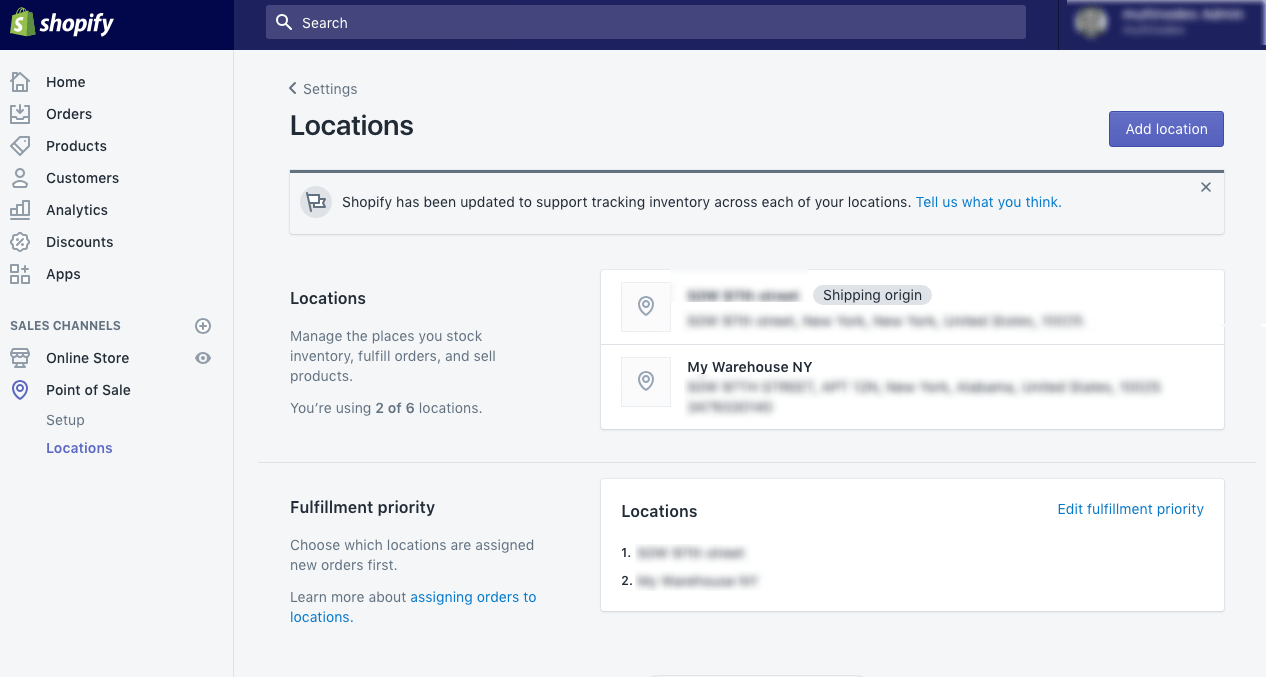Open Setup under Point of Sale
Viewport: 1266px width, 677px height.
click(65, 419)
